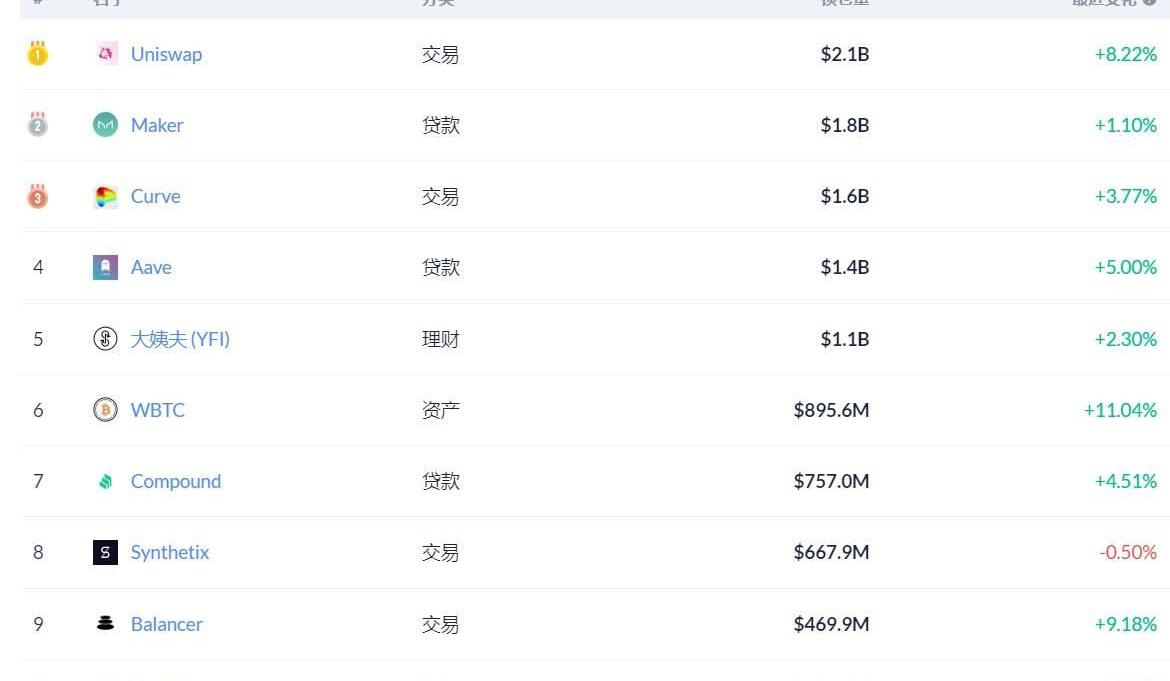Open the 大姨夫 (YFI) project link
1170x681 pixels.
click(x=180, y=339)
